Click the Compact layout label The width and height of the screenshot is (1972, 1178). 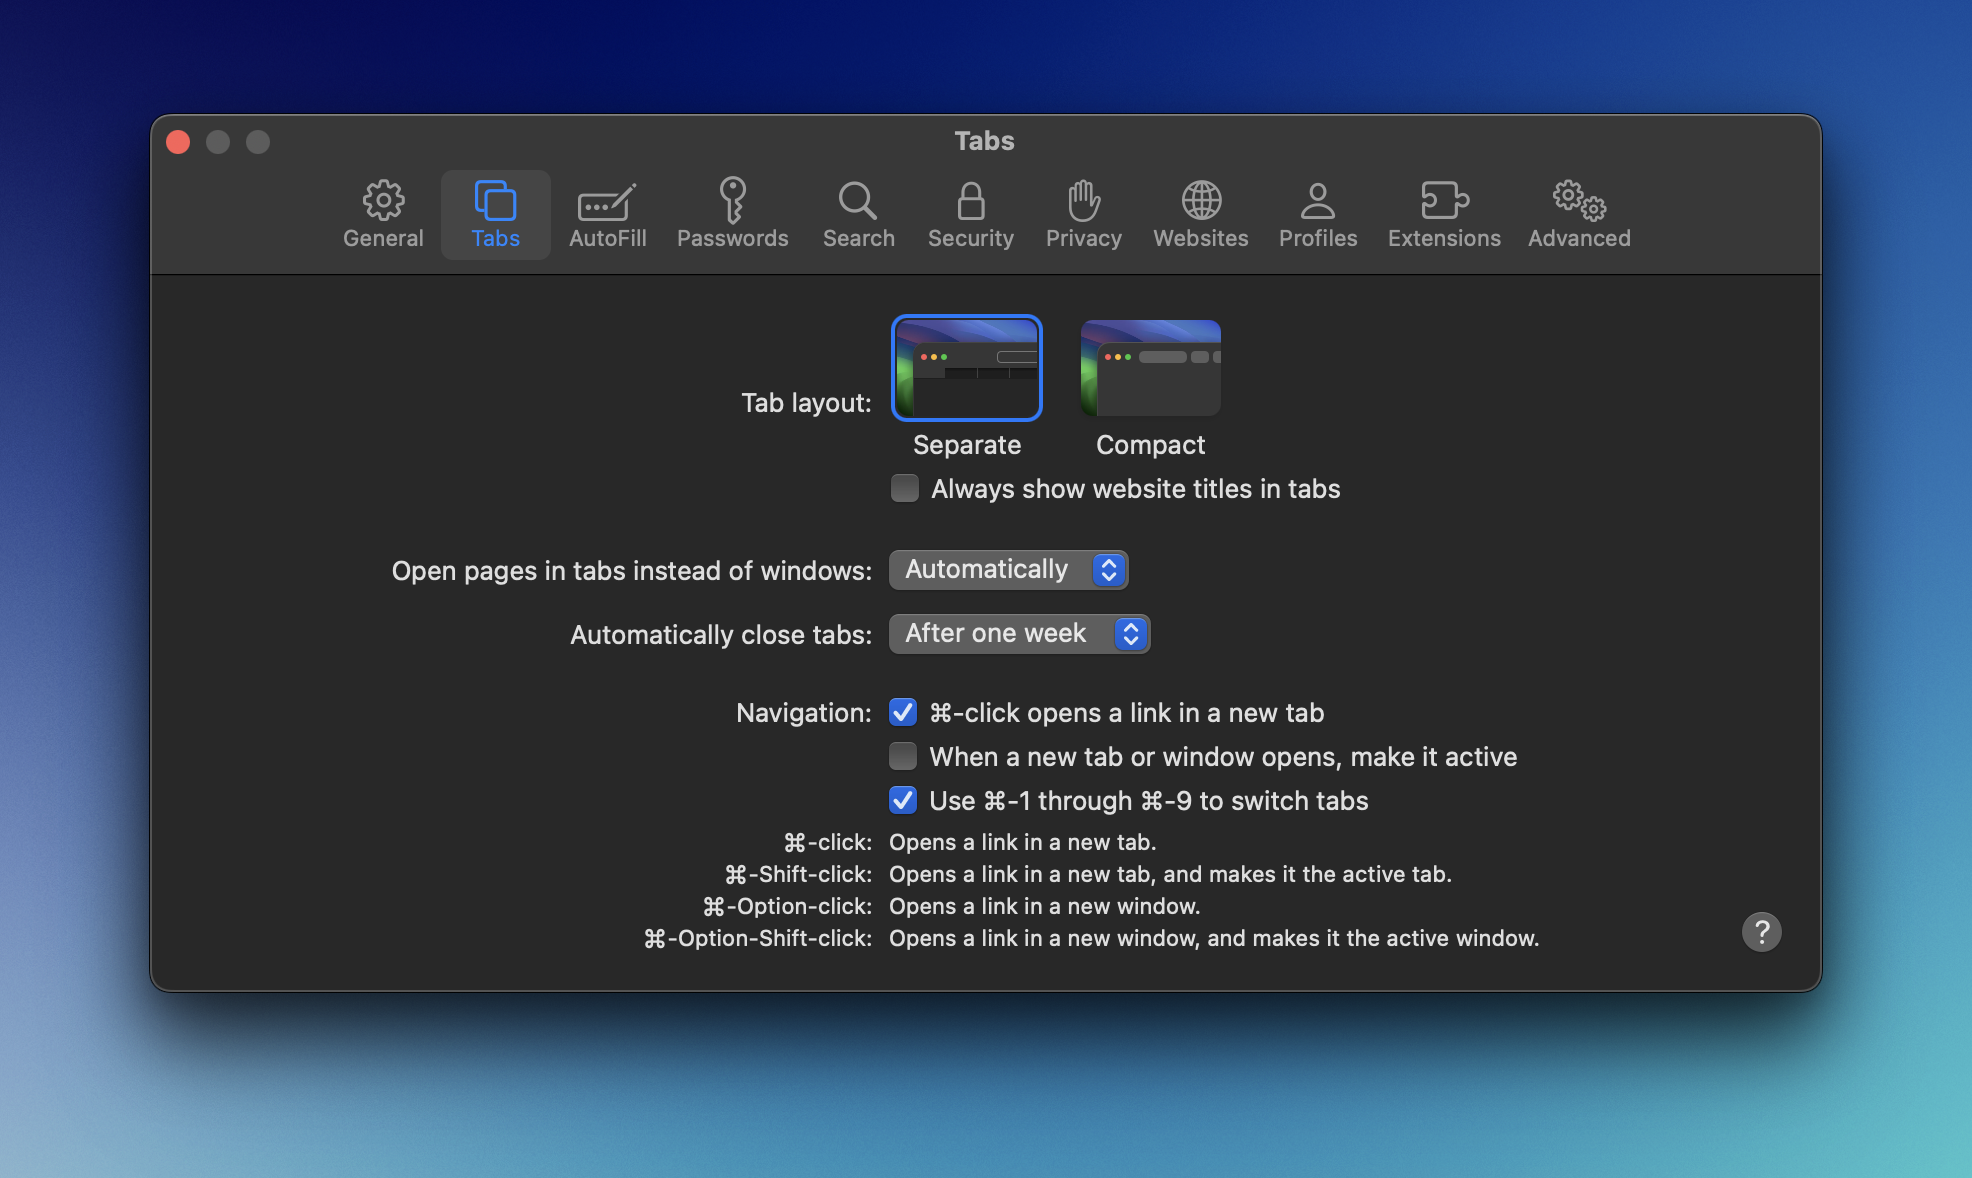[x=1150, y=445]
